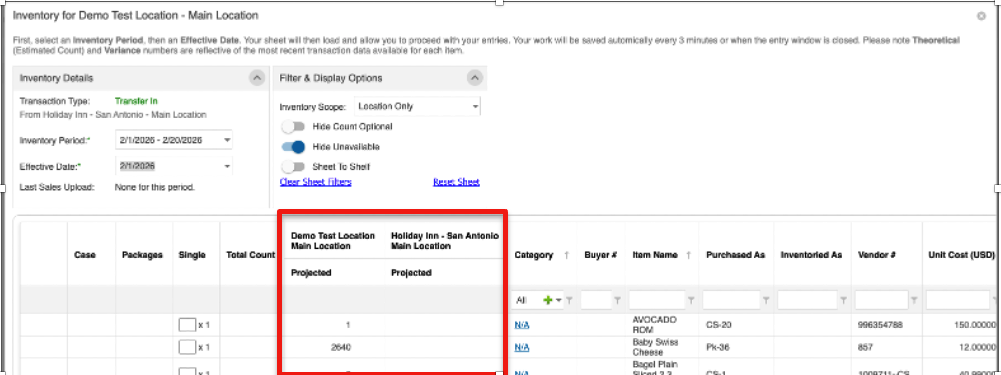Click the Reset Sheet link
Viewport: 1001px width, 375px height.
pyautogui.click(x=456, y=182)
